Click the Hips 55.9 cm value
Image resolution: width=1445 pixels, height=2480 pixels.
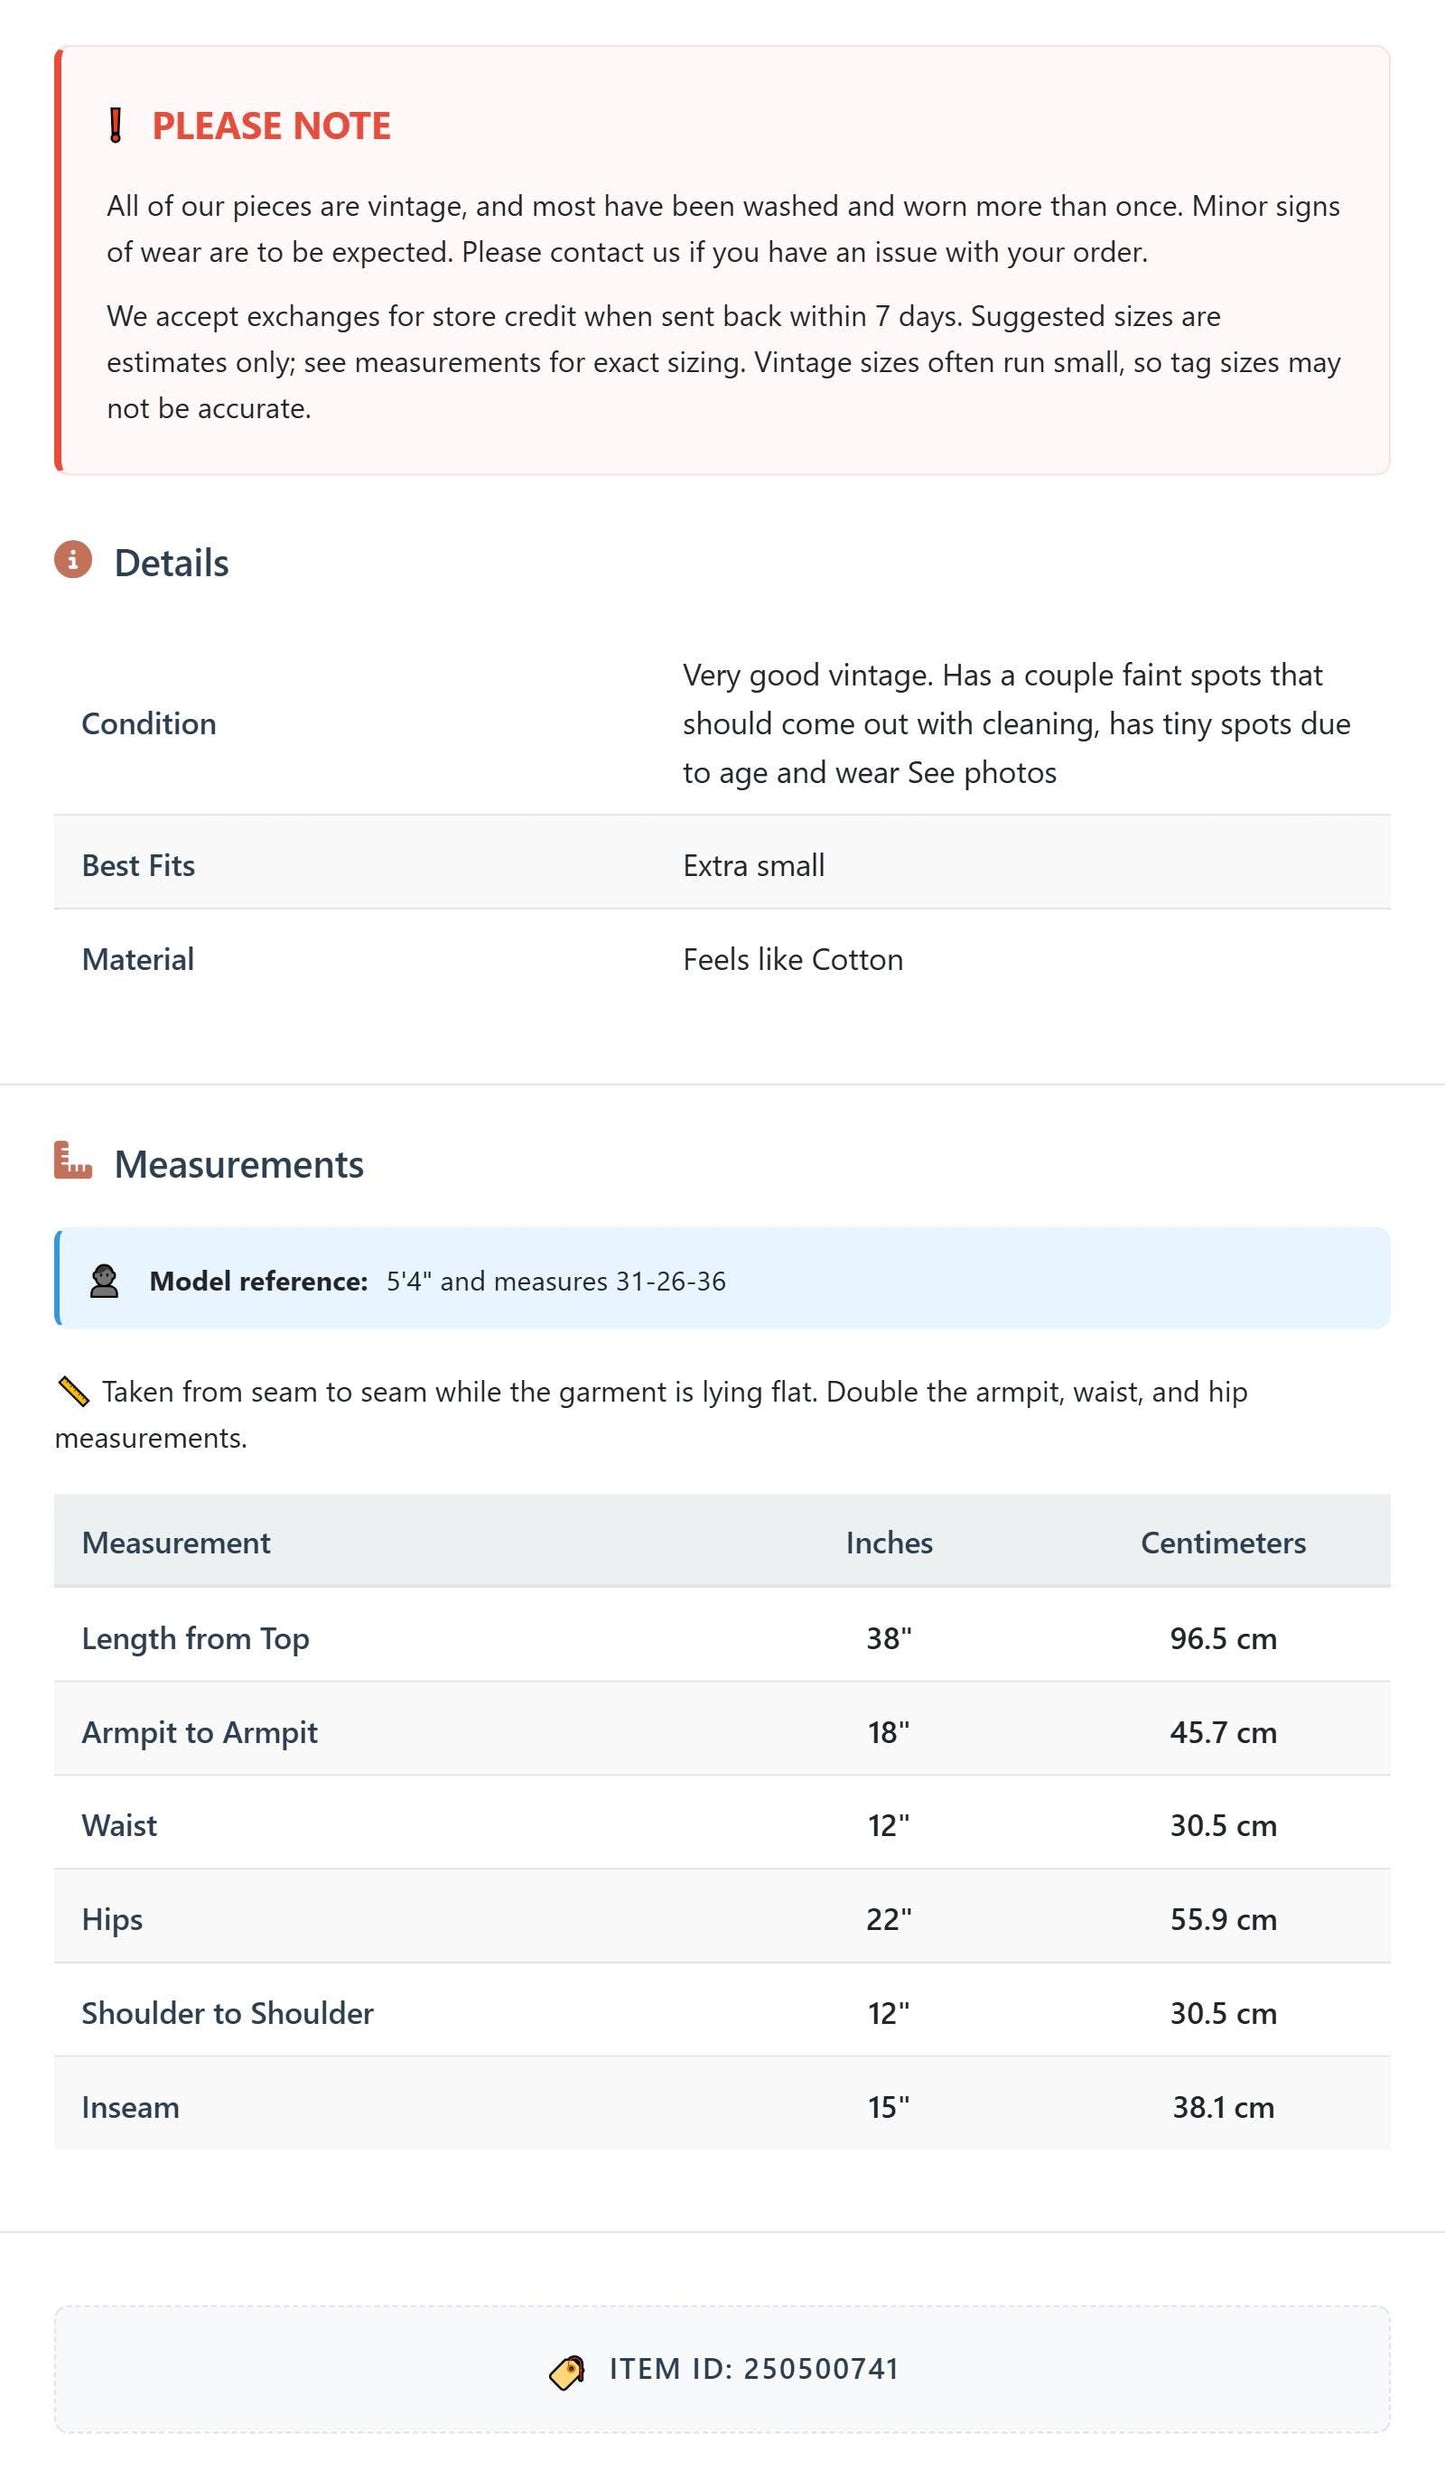[1223, 1919]
